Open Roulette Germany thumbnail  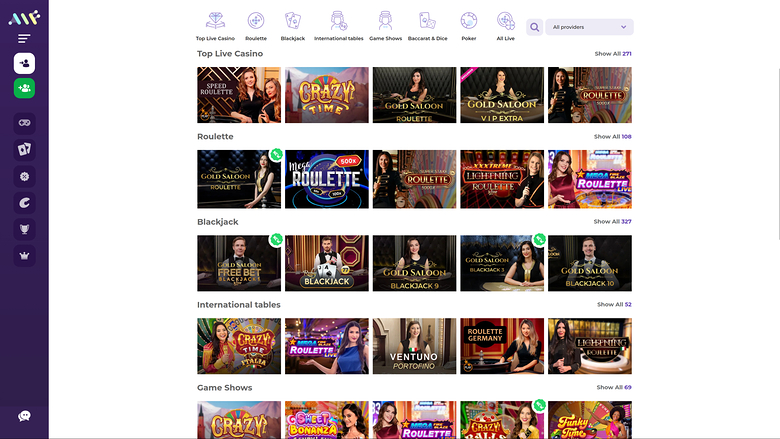[x=502, y=346]
